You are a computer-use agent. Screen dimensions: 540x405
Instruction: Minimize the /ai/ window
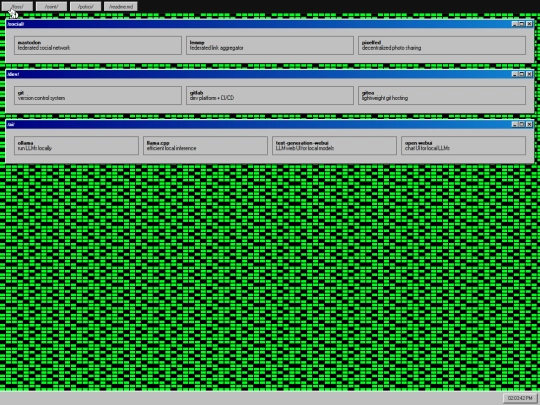pos(515,124)
